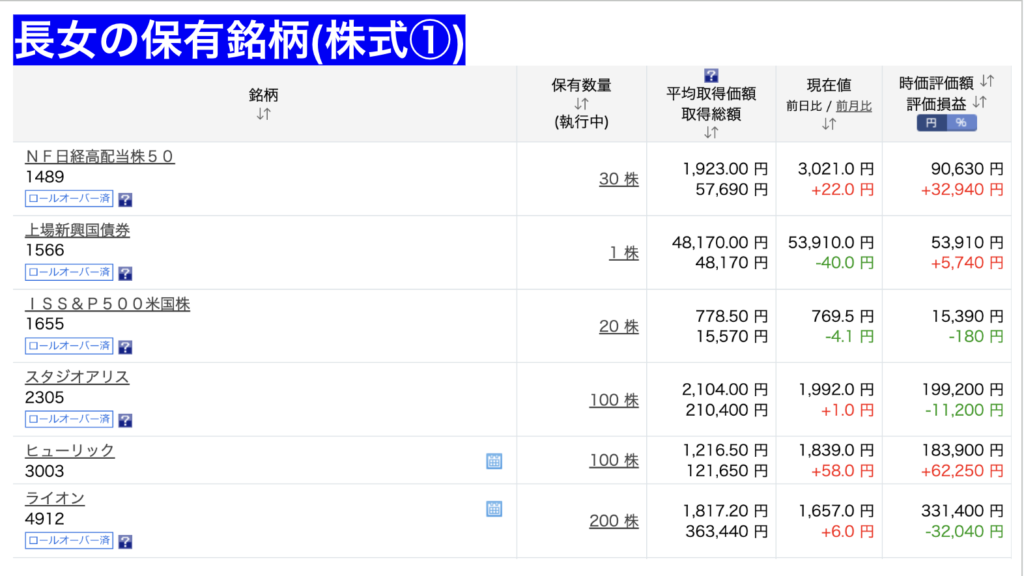Sort the table by 銘柄 column

click(x=263, y=114)
